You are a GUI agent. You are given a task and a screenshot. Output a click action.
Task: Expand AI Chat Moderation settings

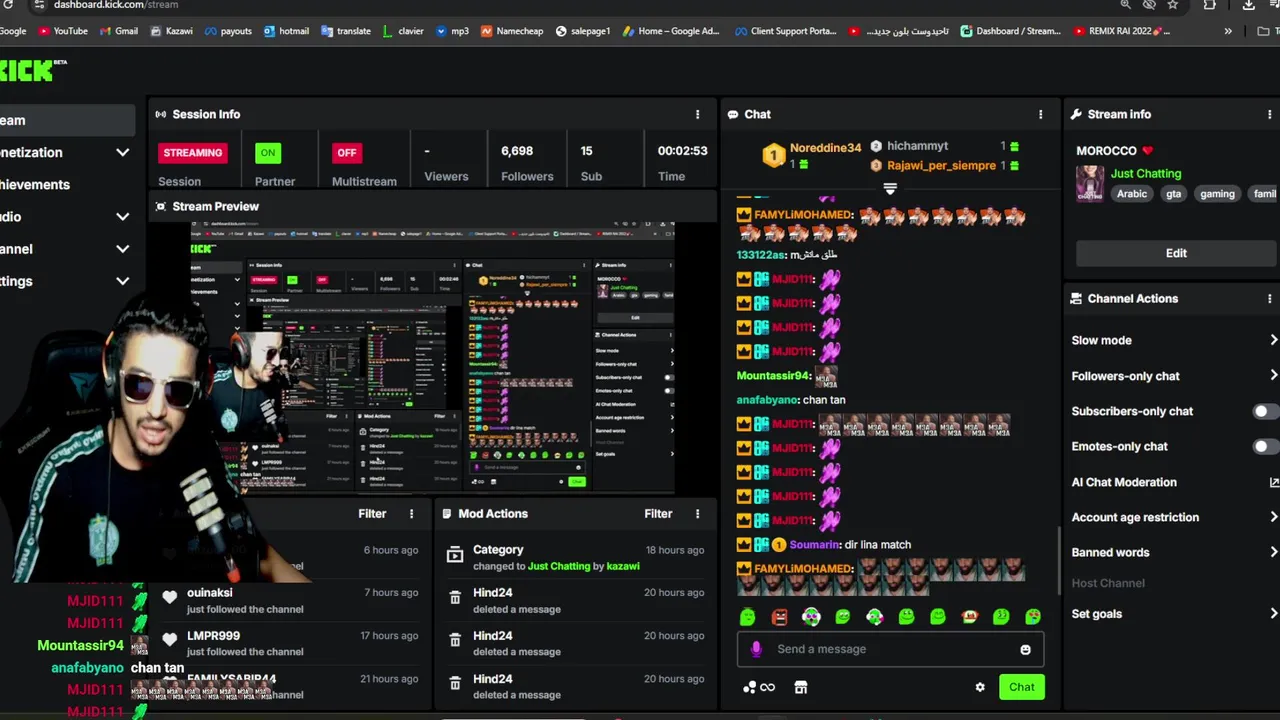coord(1273,482)
